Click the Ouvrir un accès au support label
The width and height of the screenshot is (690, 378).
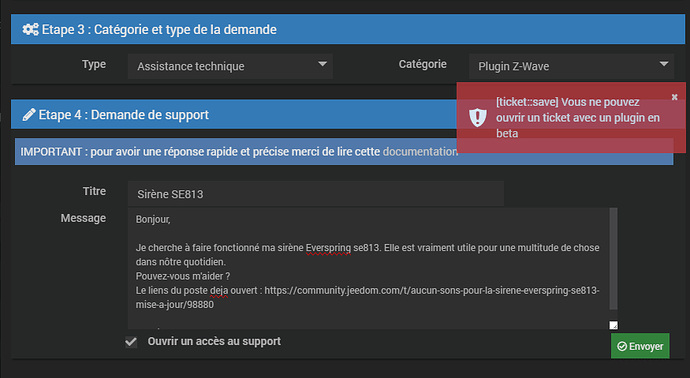pos(214,341)
